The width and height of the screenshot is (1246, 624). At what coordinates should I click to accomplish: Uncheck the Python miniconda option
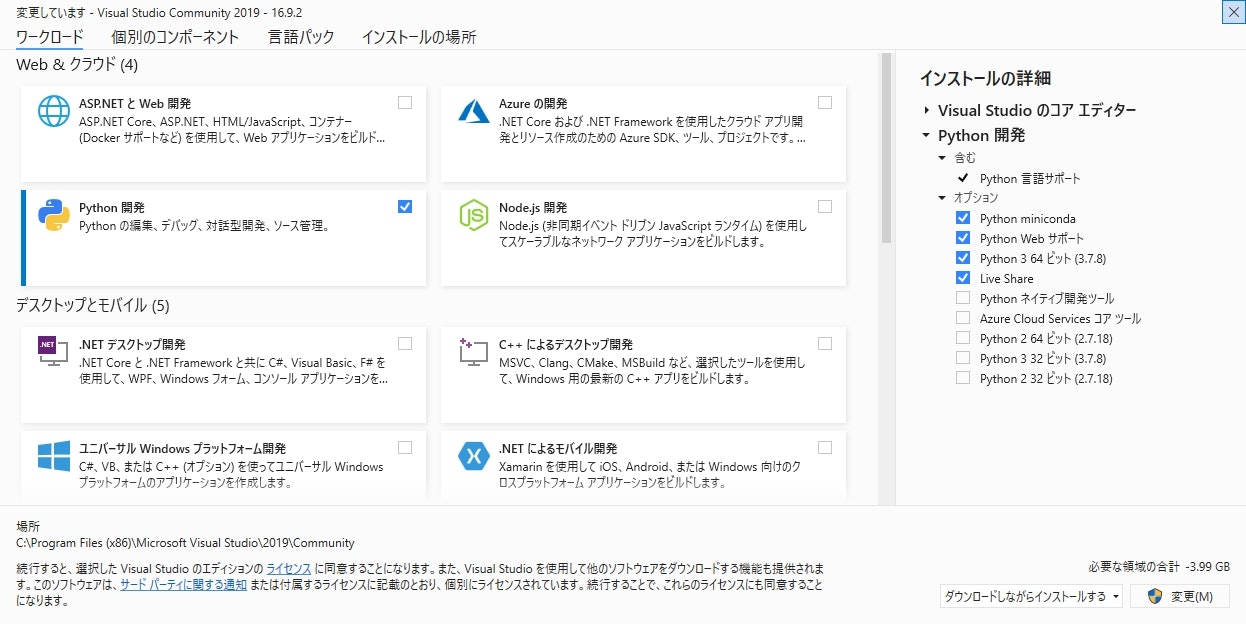point(963,218)
